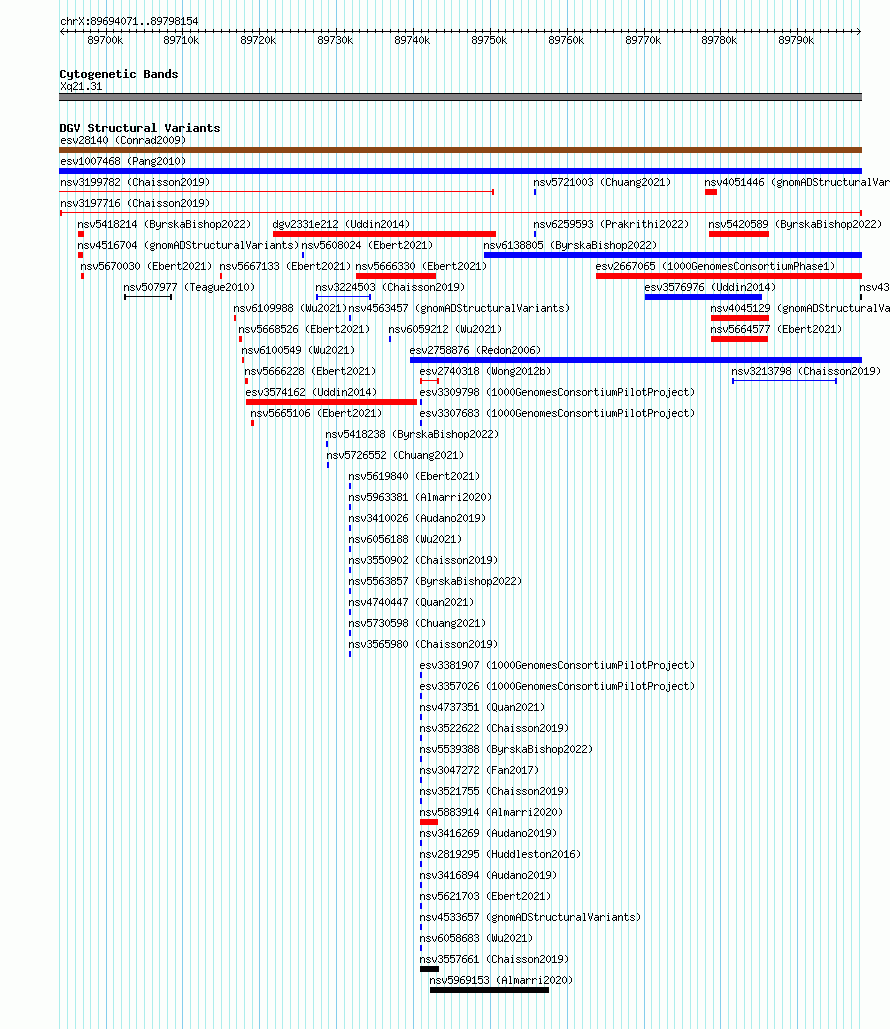Click the blue esv2758876 variant bar
The image size is (890, 1029).
(x=635, y=360)
